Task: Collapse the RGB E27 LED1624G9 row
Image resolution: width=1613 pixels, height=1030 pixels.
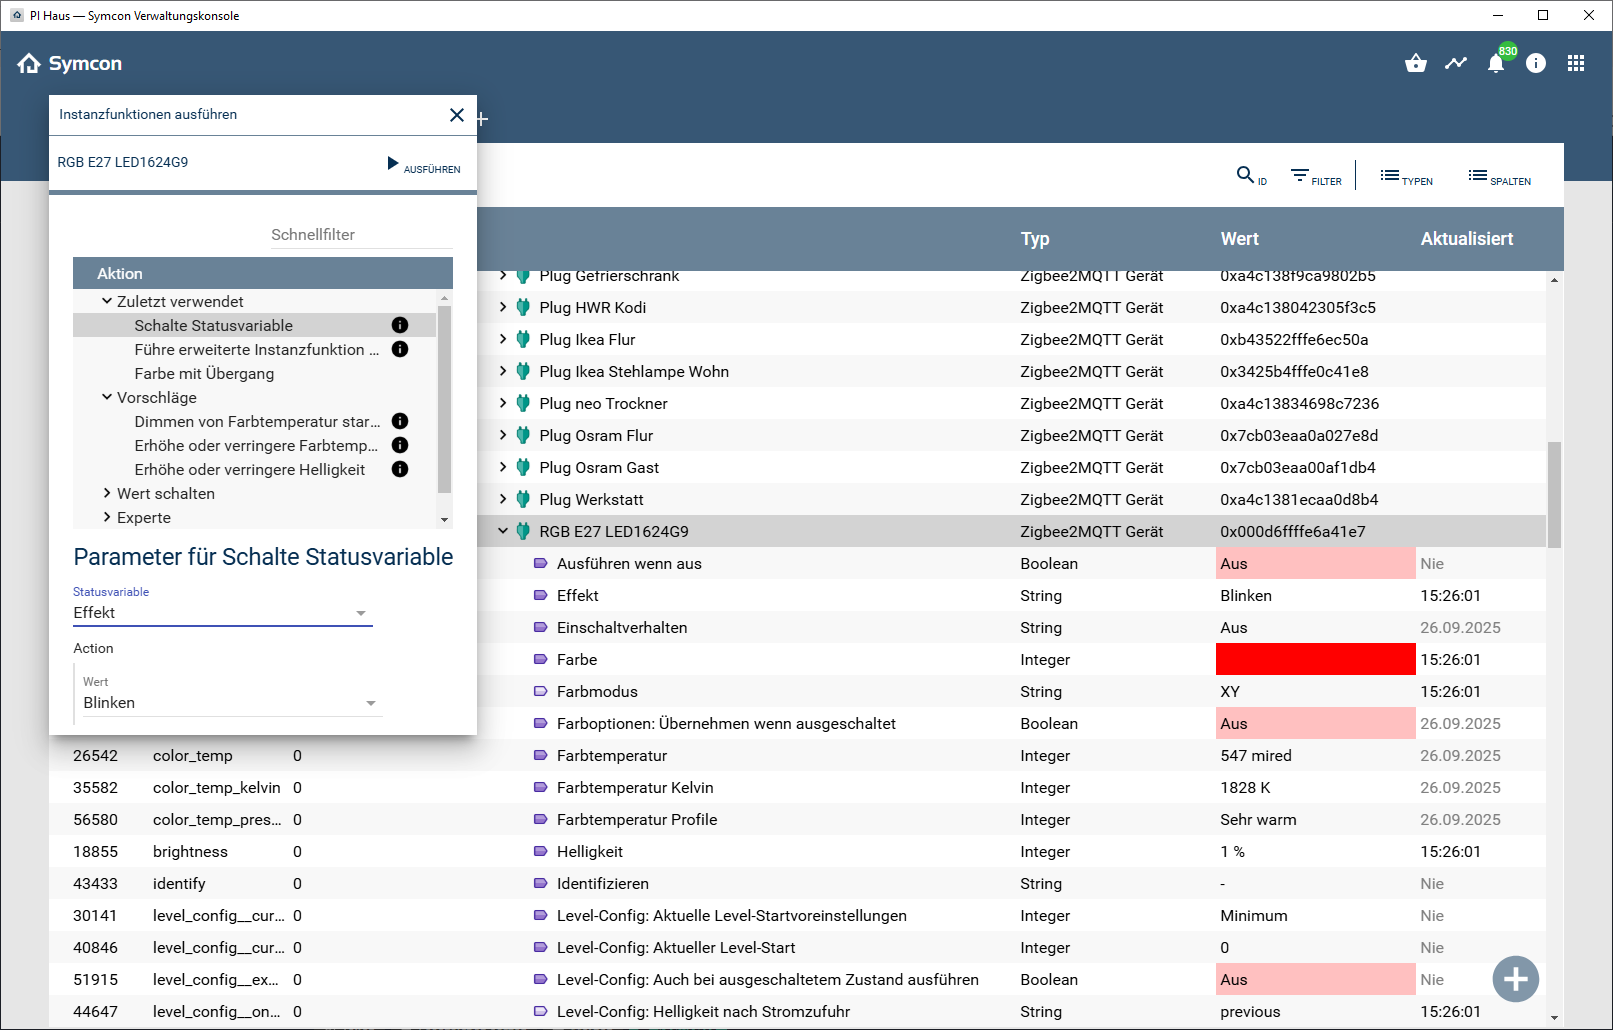Action: 503,531
